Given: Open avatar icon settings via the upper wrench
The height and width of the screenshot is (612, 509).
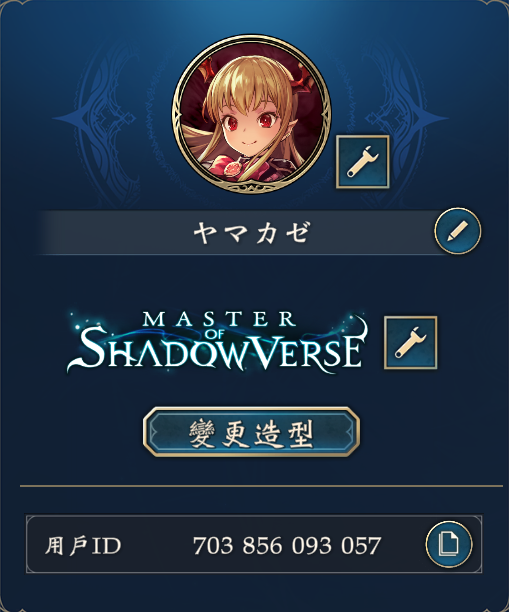Looking at the screenshot, I should click(x=363, y=162).
